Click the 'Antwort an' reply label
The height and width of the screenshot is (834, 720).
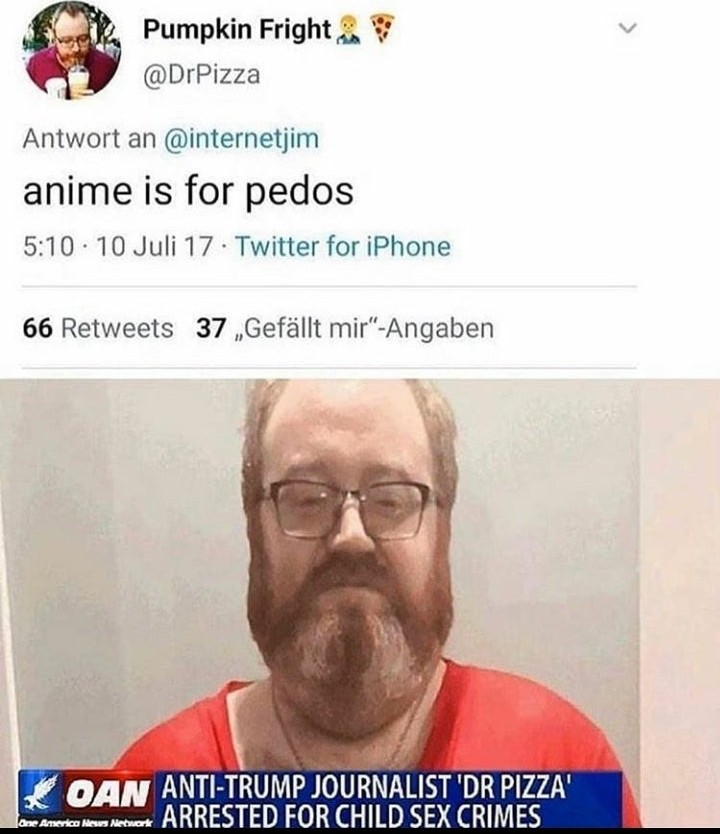point(89,139)
